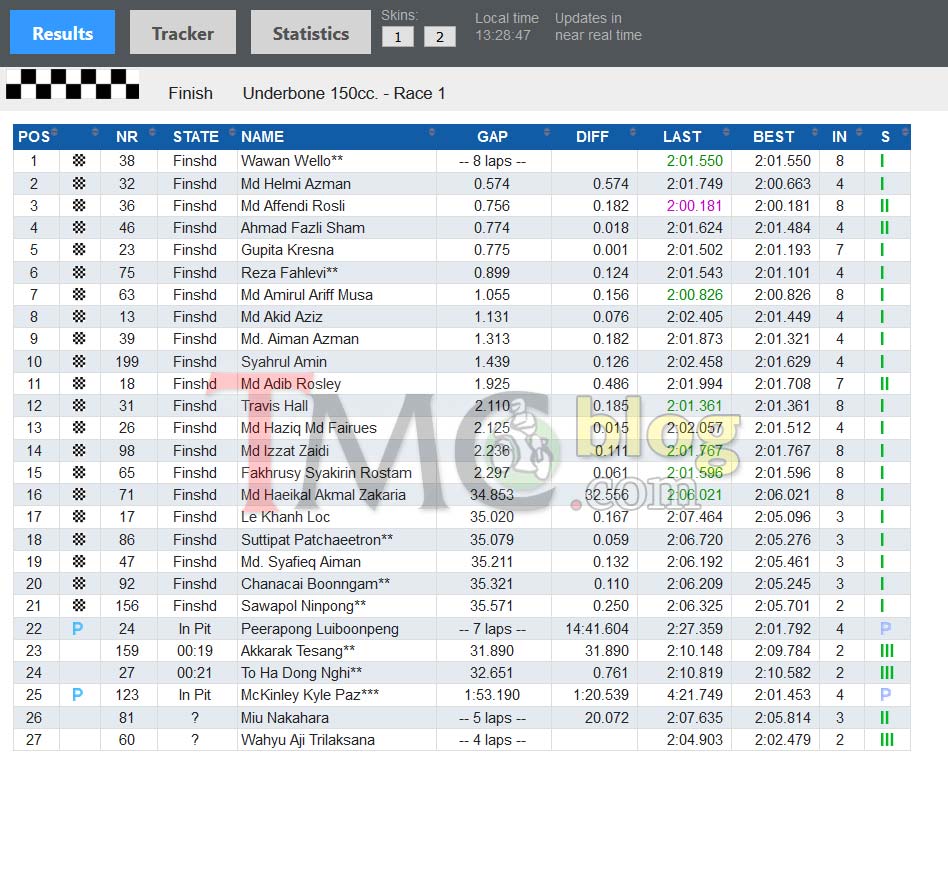
Task: Click rider name Wawan Wello**
Action: point(292,161)
